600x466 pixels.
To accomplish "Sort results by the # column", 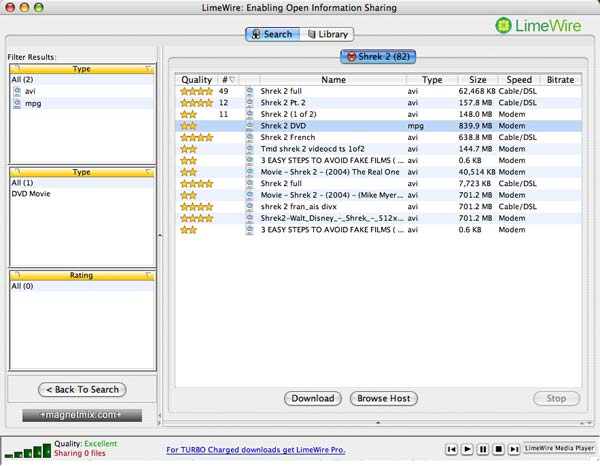I will [x=228, y=80].
